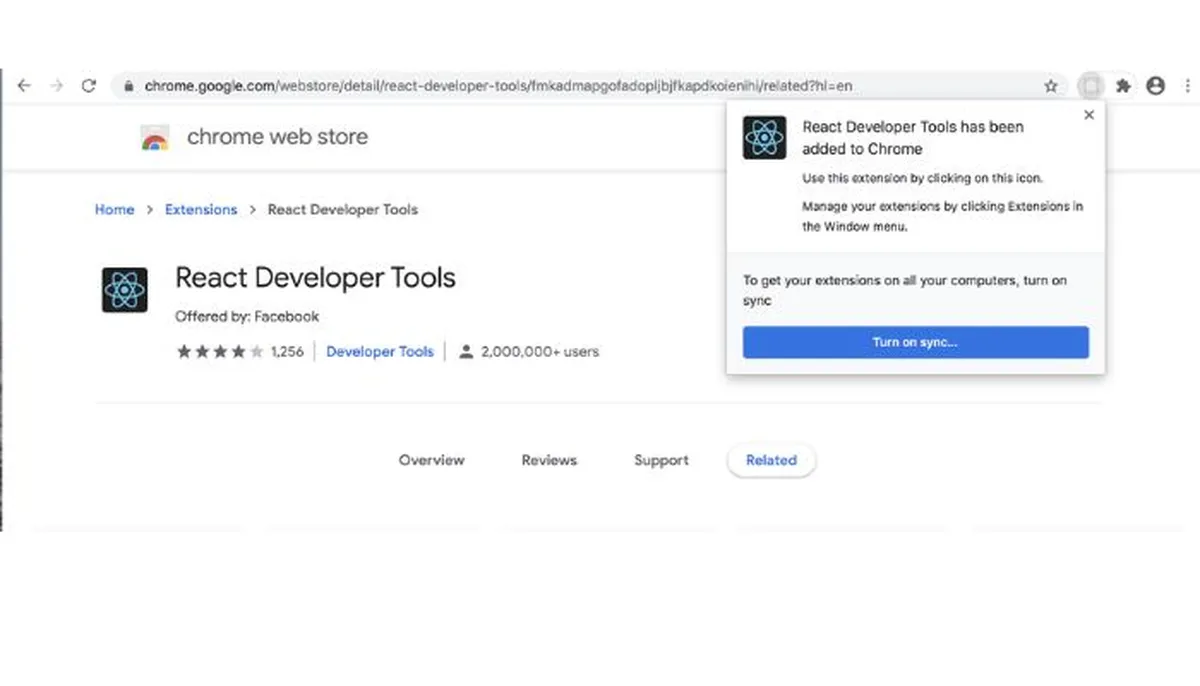Bookmark this page with the star icon
The image size is (1200, 686).
coord(1051,87)
